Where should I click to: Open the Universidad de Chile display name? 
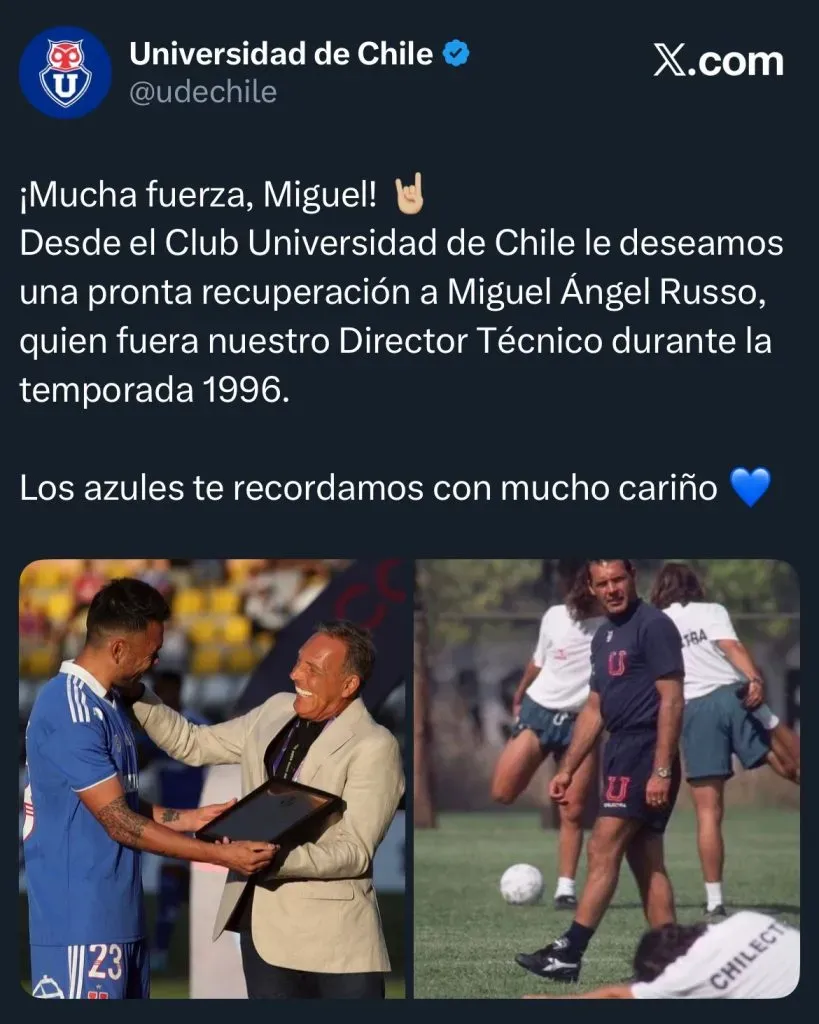[x=281, y=54]
